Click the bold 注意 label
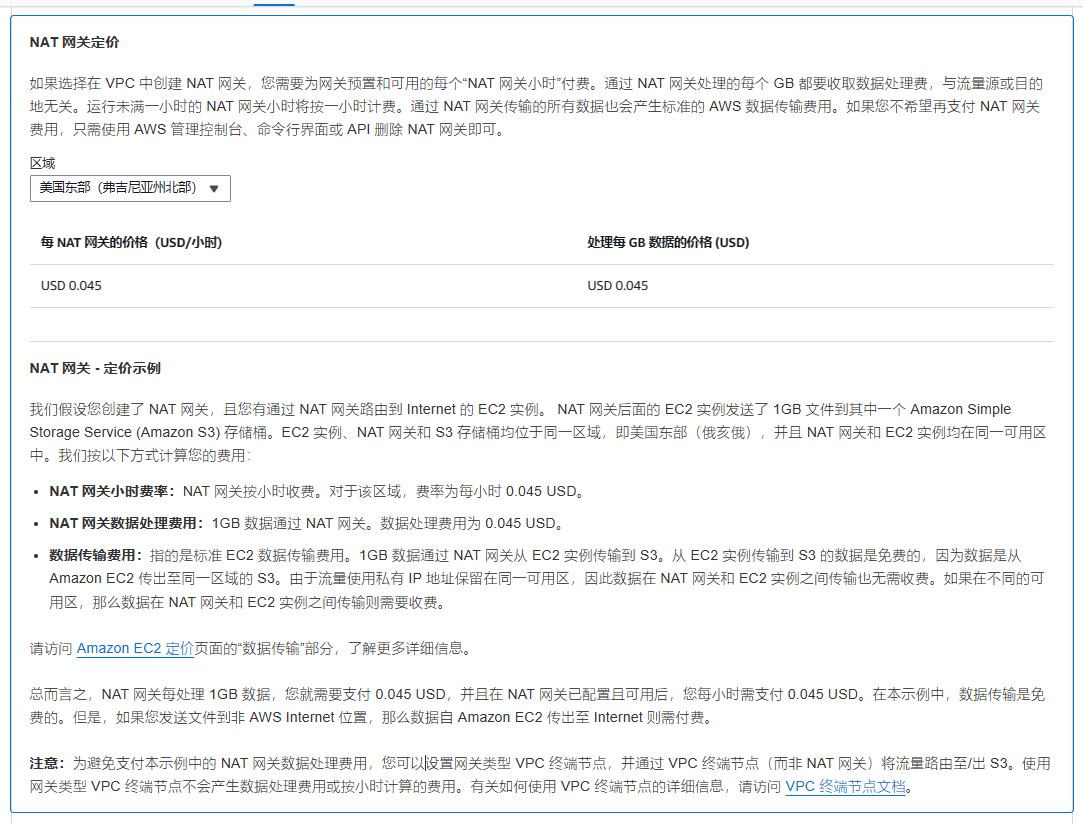This screenshot has height=824, width=1083. click(47, 763)
